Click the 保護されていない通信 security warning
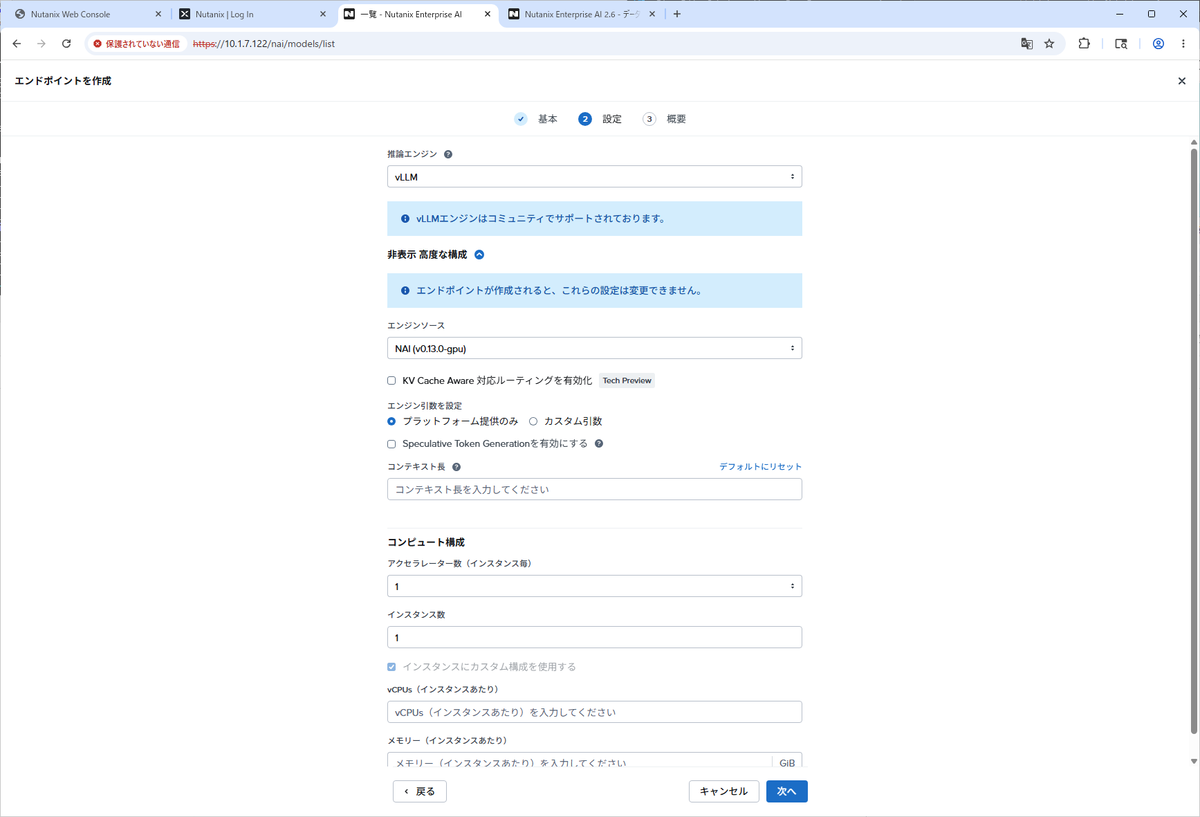This screenshot has width=1200, height=817. [136, 44]
